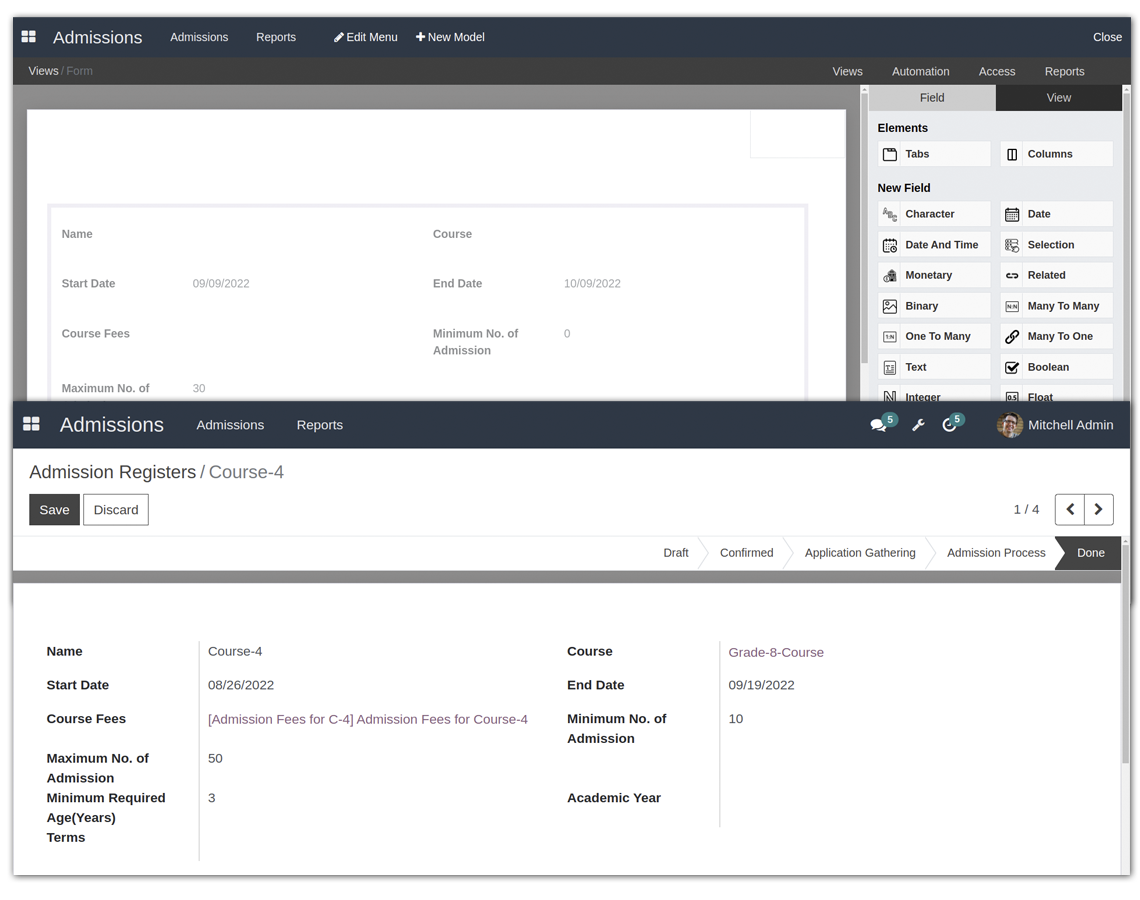The width and height of the screenshot is (1140, 900).
Task: Open the activities clock icon
Action: coord(949,425)
